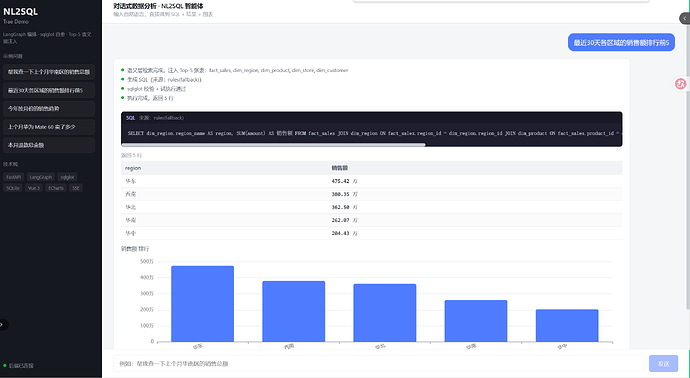Click the sqlglot tech tag
690x378 pixels.
click(x=67, y=177)
